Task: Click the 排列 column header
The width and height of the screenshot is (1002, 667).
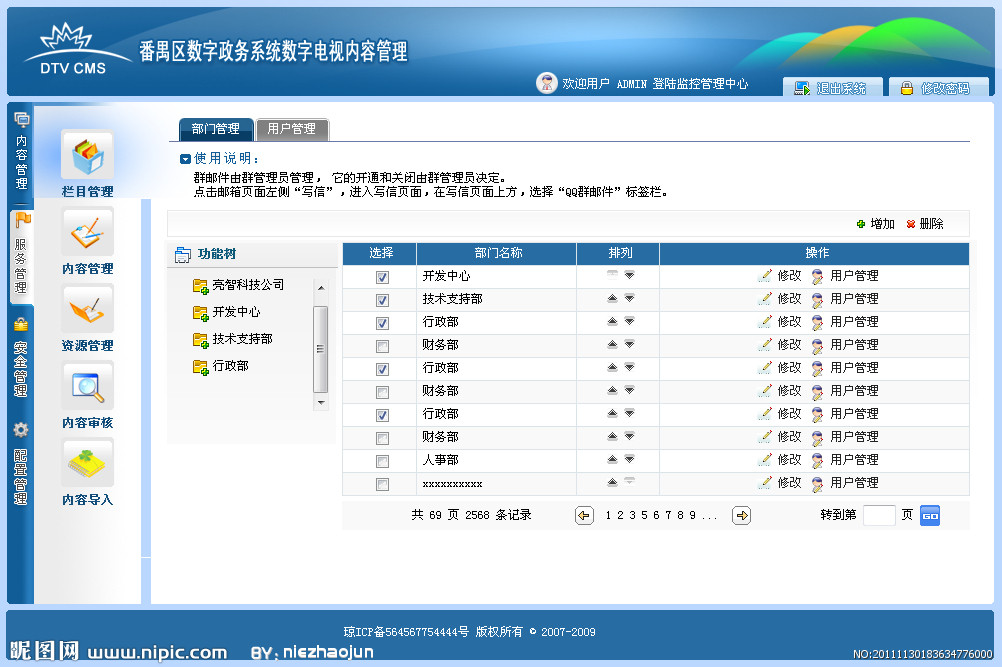Action: point(618,254)
